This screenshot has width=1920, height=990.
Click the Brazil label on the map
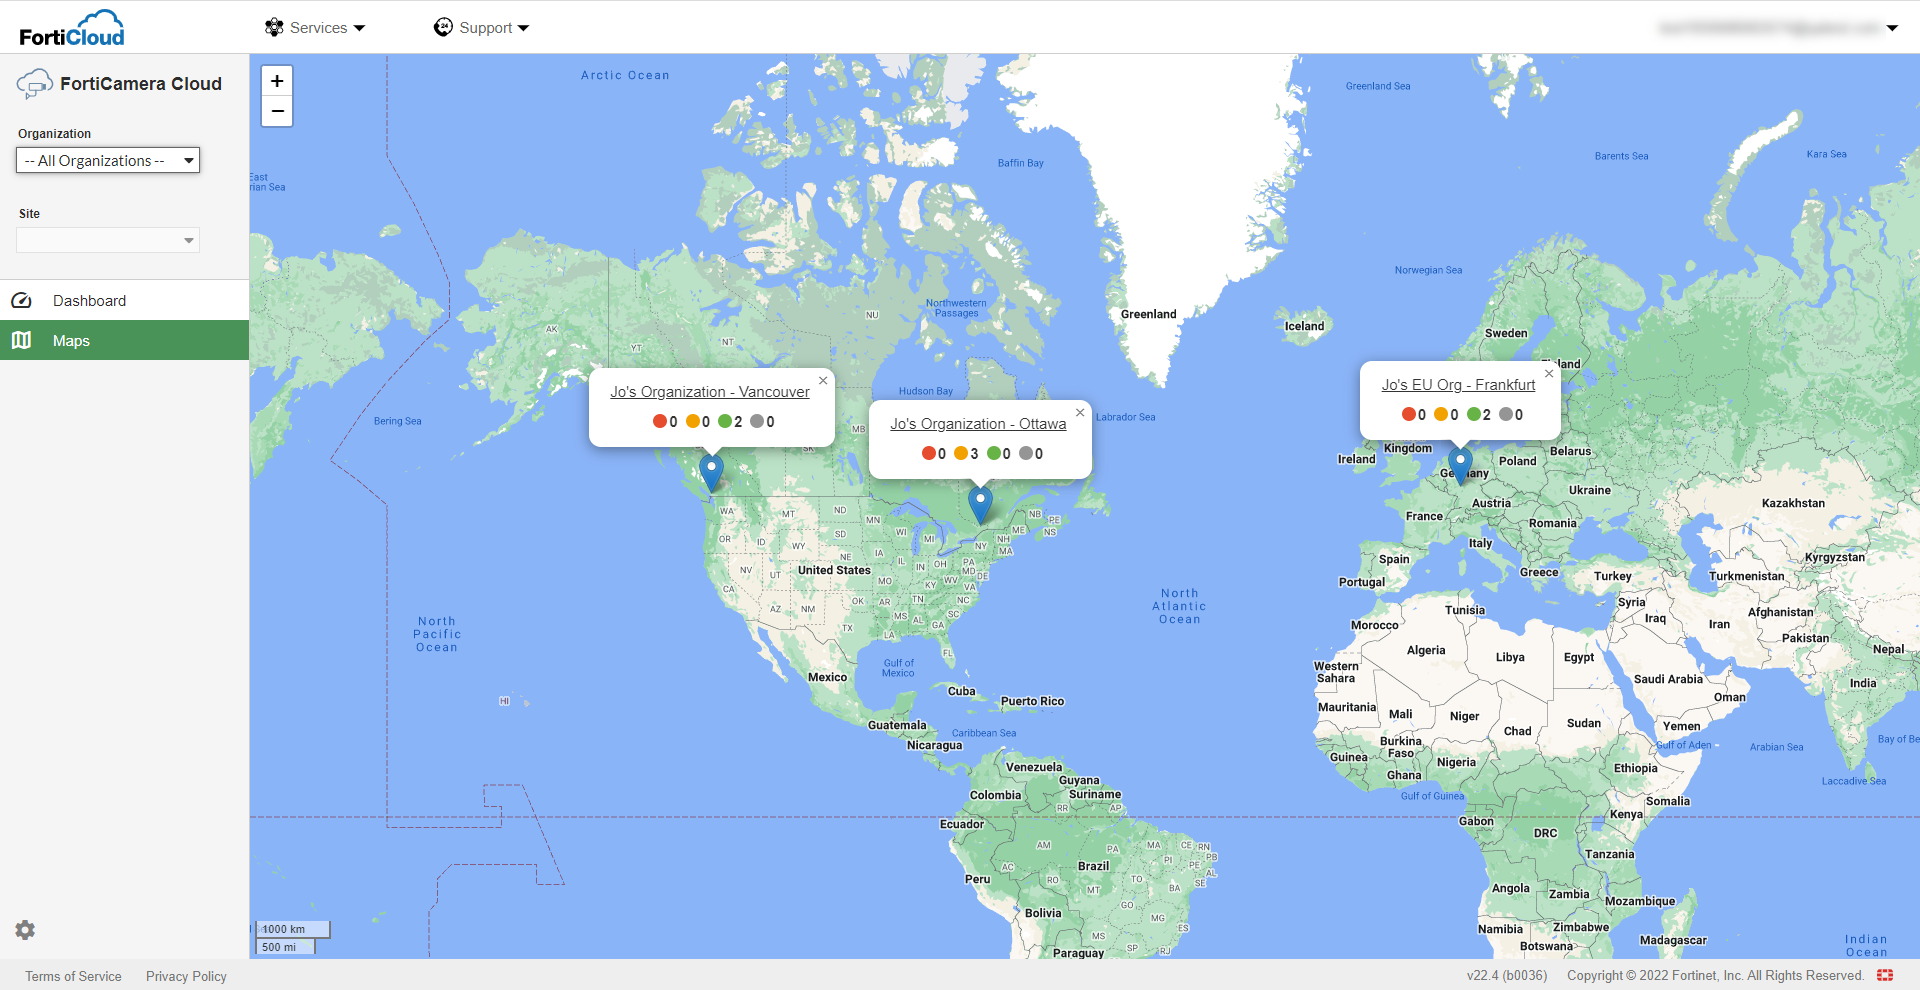coord(1093,866)
